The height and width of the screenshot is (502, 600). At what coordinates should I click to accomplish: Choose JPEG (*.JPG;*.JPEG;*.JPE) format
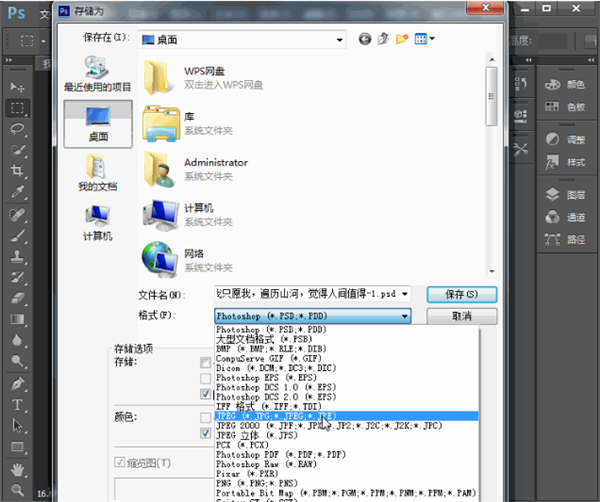[x=346, y=416]
